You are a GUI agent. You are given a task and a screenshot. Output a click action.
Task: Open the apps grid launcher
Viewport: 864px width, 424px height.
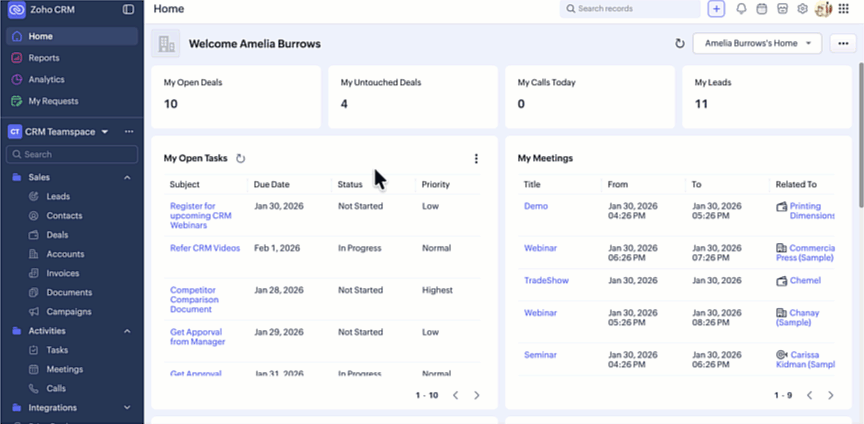click(843, 9)
